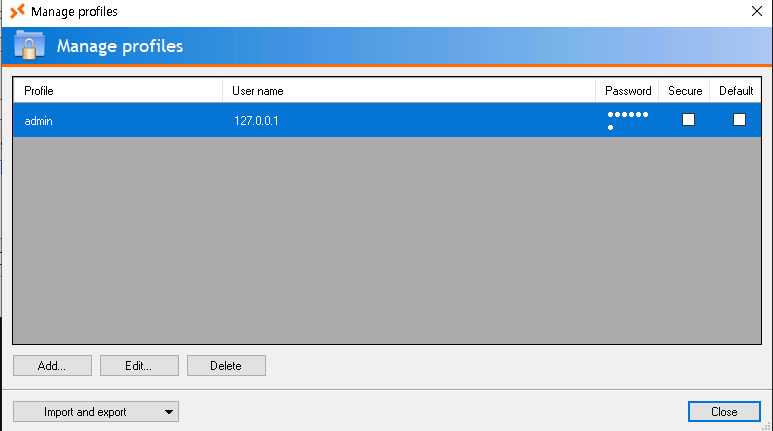Click the Default column header
The width and height of the screenshot is (773, 431).
click(736, 91)
